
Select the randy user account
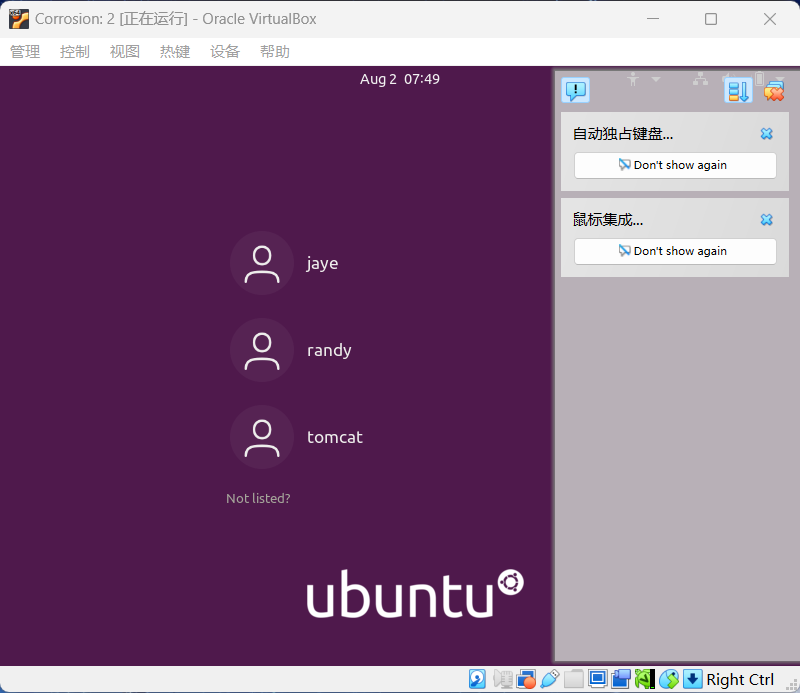click(291, 350)
